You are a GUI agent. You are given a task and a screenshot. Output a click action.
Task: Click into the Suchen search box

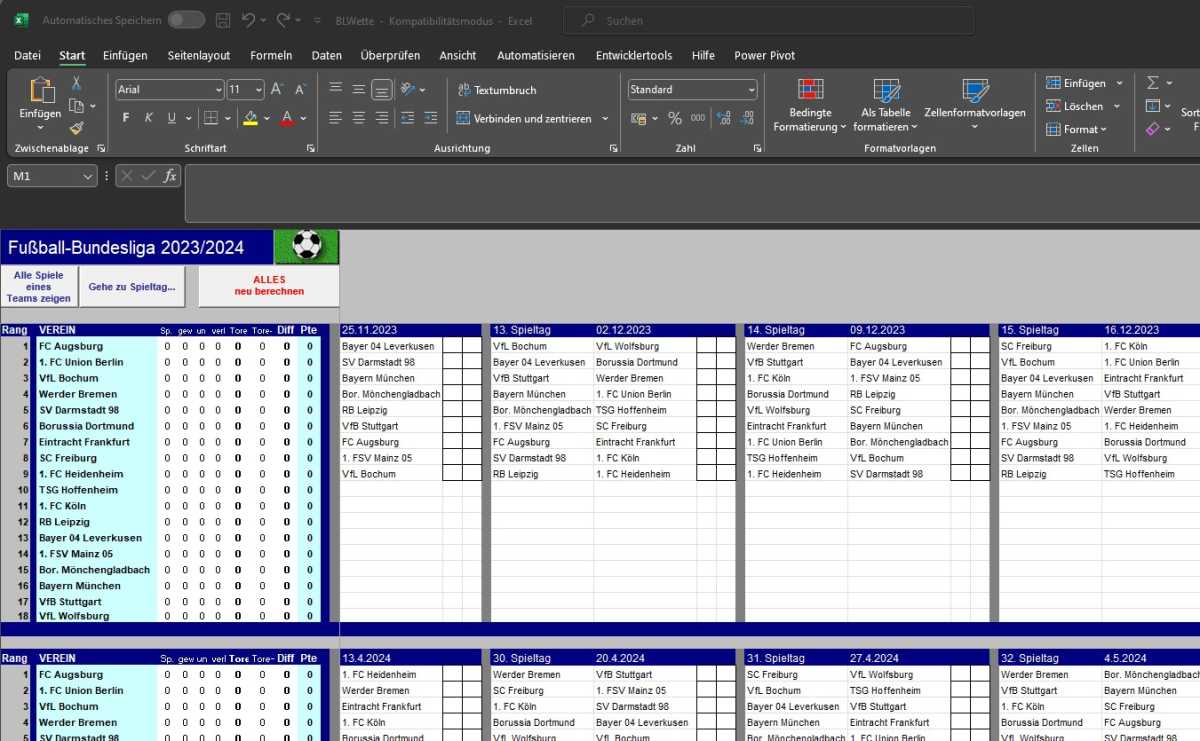click(768, 20)
